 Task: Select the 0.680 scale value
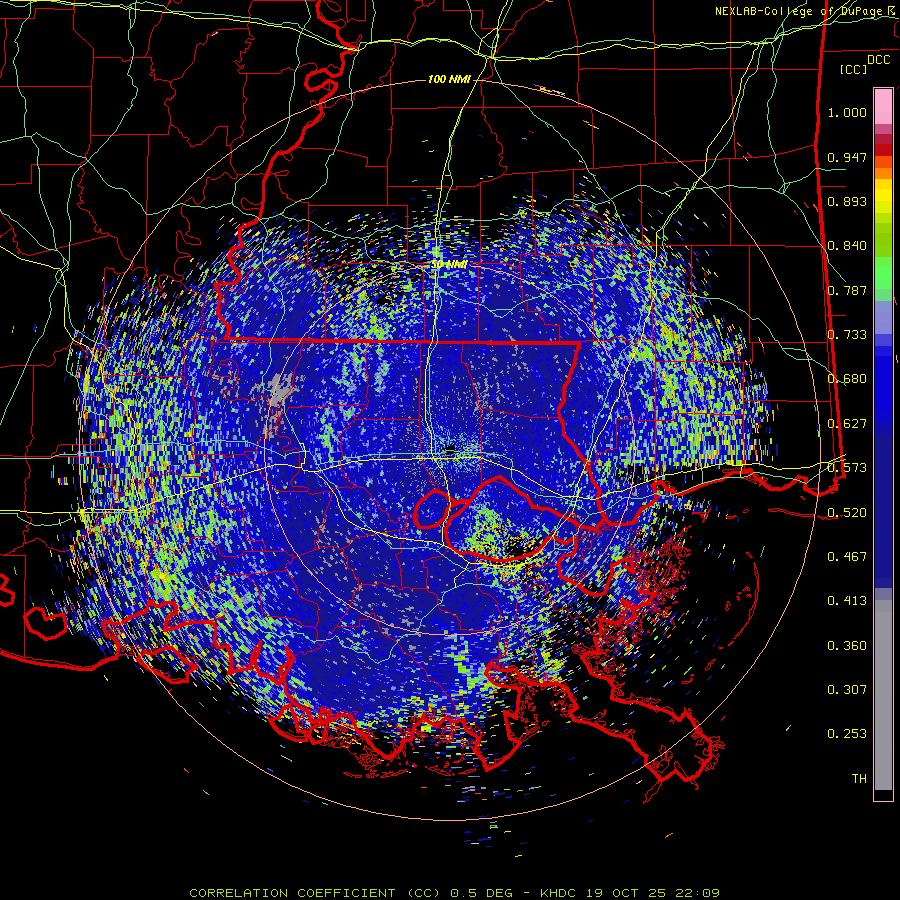pyautogui.click(x=847, y=379)
